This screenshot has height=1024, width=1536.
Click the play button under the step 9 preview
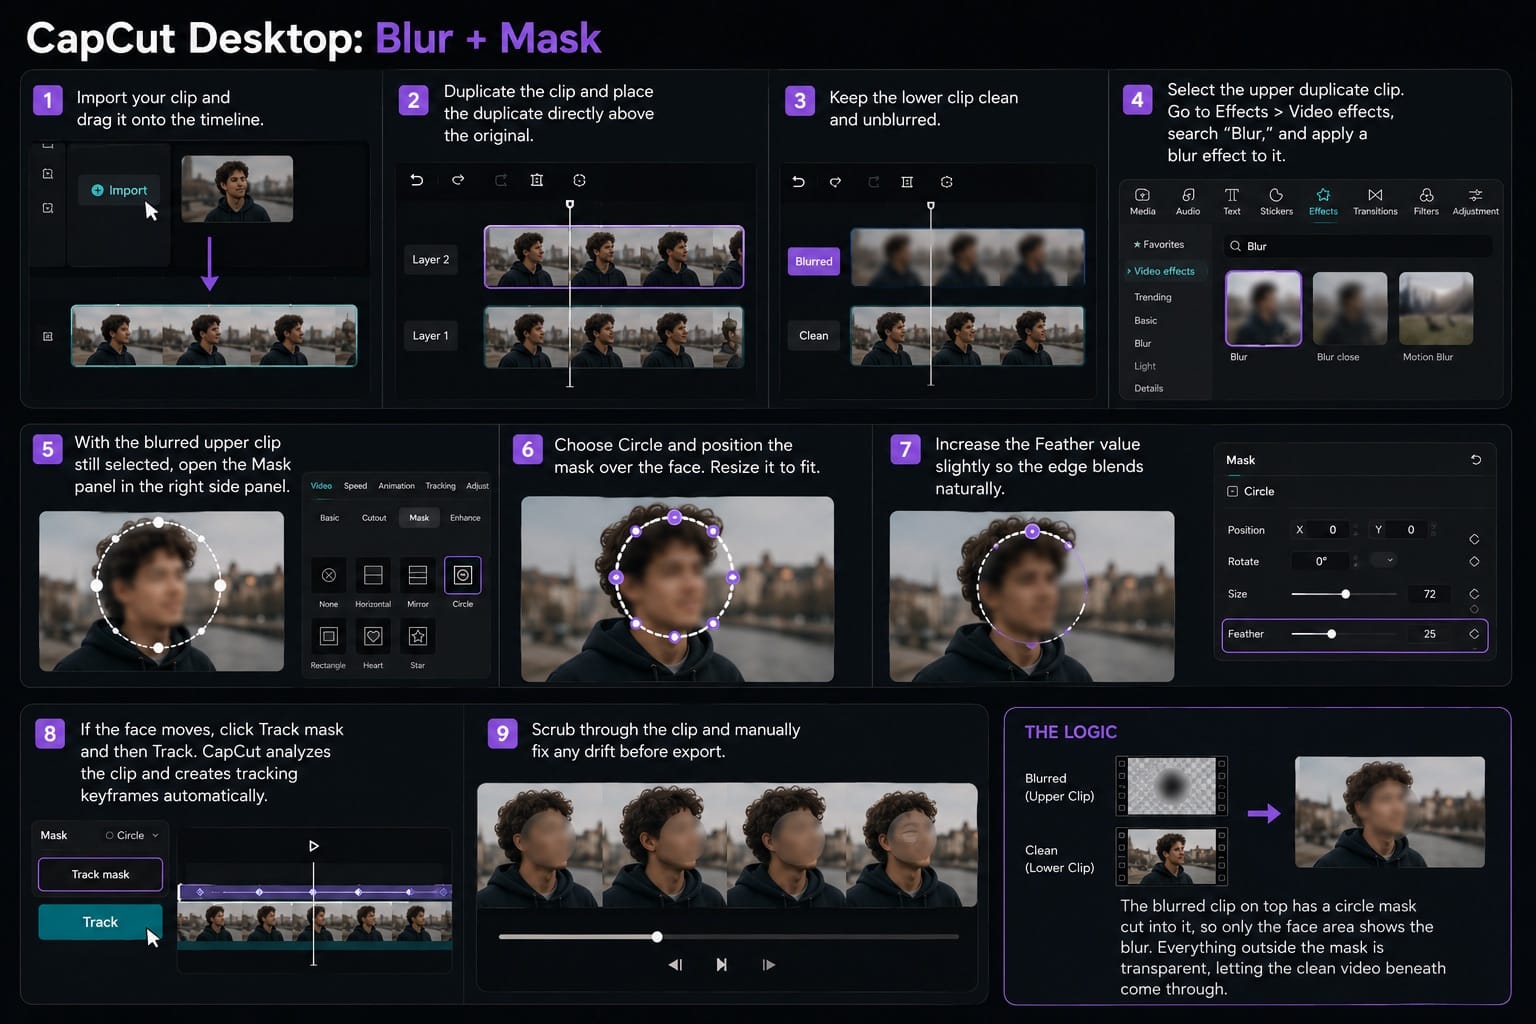point(721,965)
